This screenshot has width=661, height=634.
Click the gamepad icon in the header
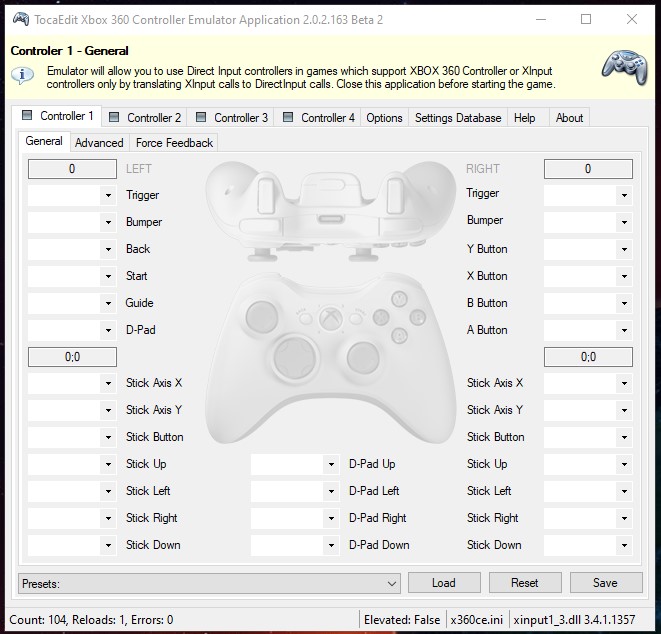(x=623, y=67)
